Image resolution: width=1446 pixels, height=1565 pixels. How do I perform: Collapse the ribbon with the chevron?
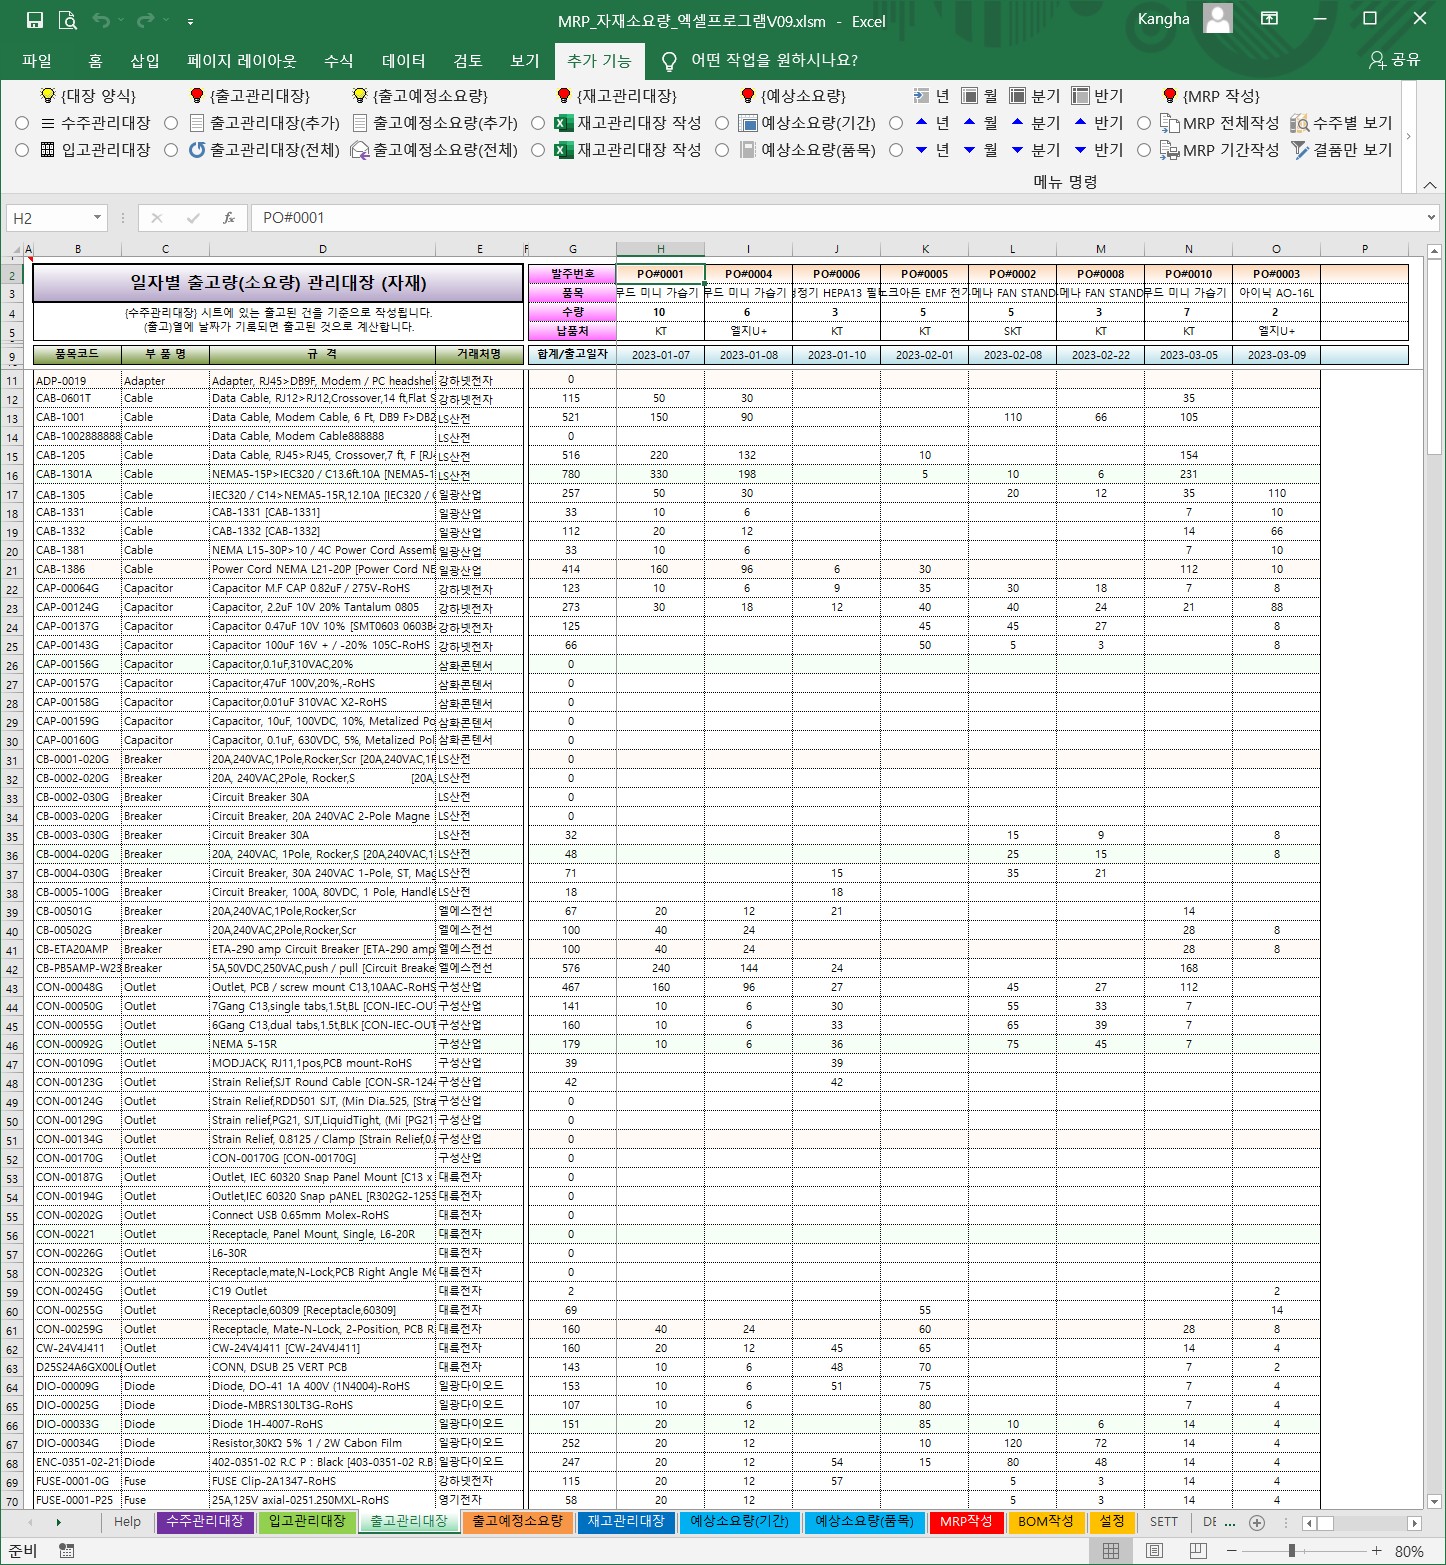1429,185
